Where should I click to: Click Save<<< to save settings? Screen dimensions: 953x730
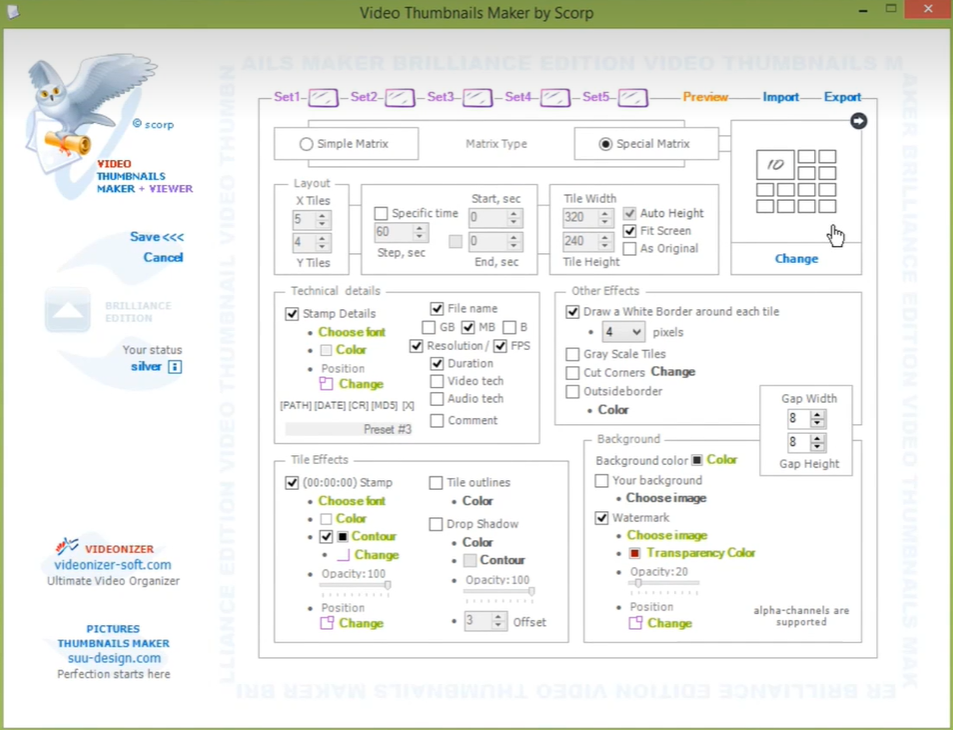click(x=157, y=237)
